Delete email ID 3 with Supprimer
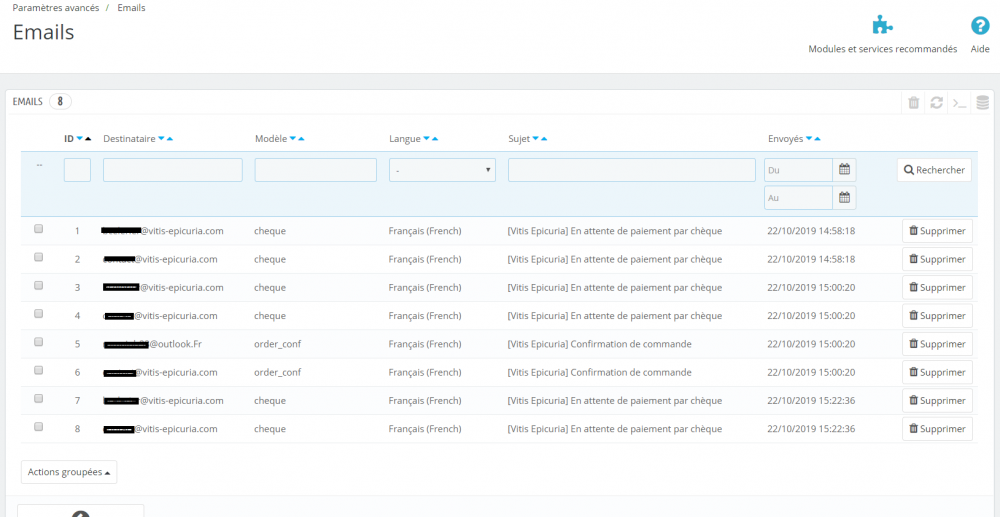This screenshot has height=517, width=1000. [938, 288]
